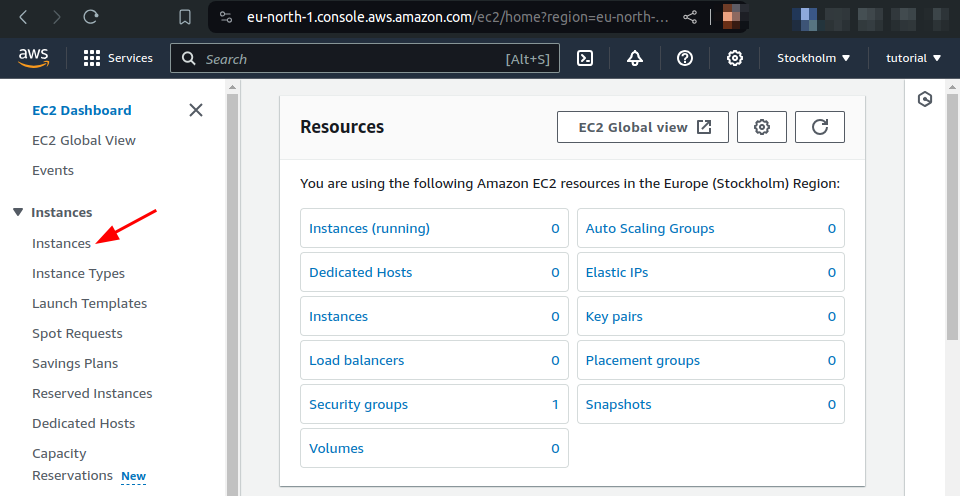Click Elastic IPs resource link
The width and height of the screenshot is (960, 496).
[617, 272]
